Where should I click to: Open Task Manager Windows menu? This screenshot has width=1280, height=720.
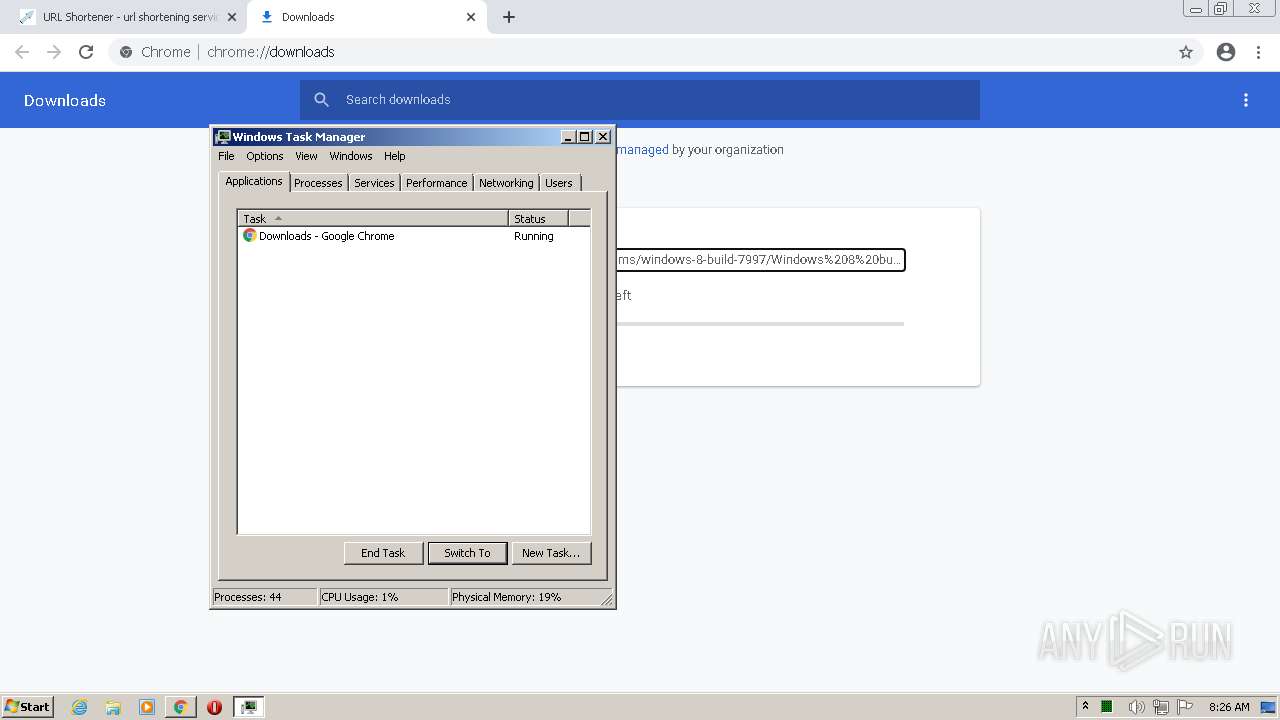(351, 156)
